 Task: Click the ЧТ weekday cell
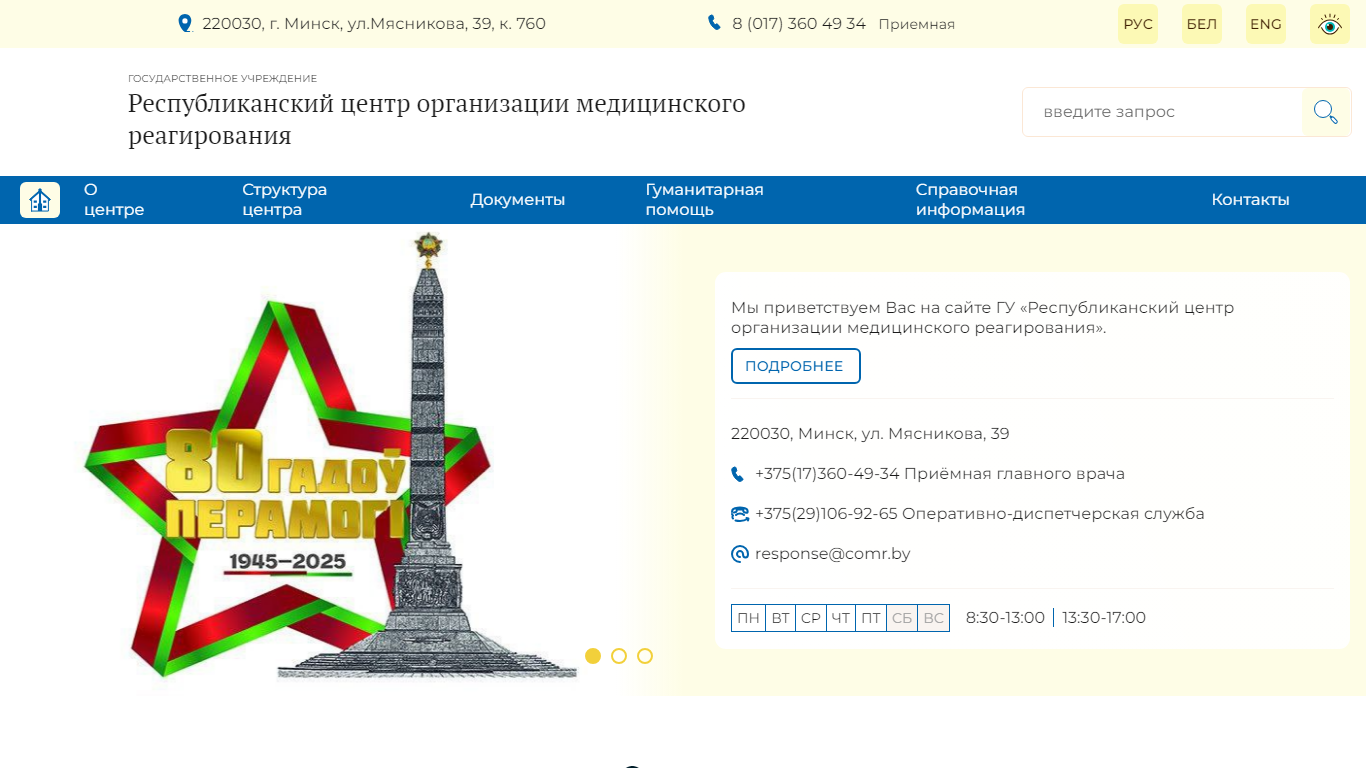click(841, 618)
